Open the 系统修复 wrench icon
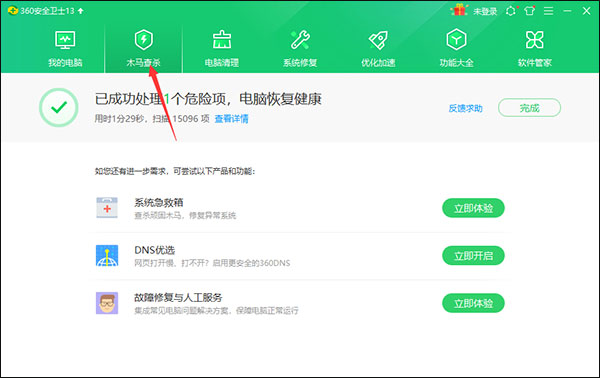 point(300,40)
